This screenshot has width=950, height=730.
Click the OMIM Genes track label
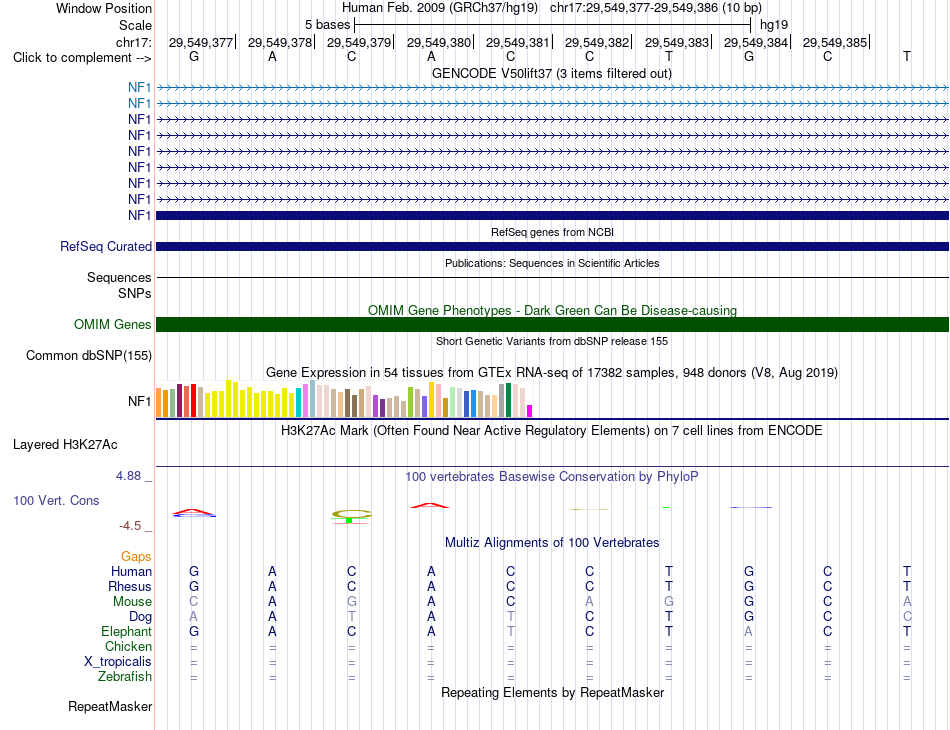(x=112, y=324)
